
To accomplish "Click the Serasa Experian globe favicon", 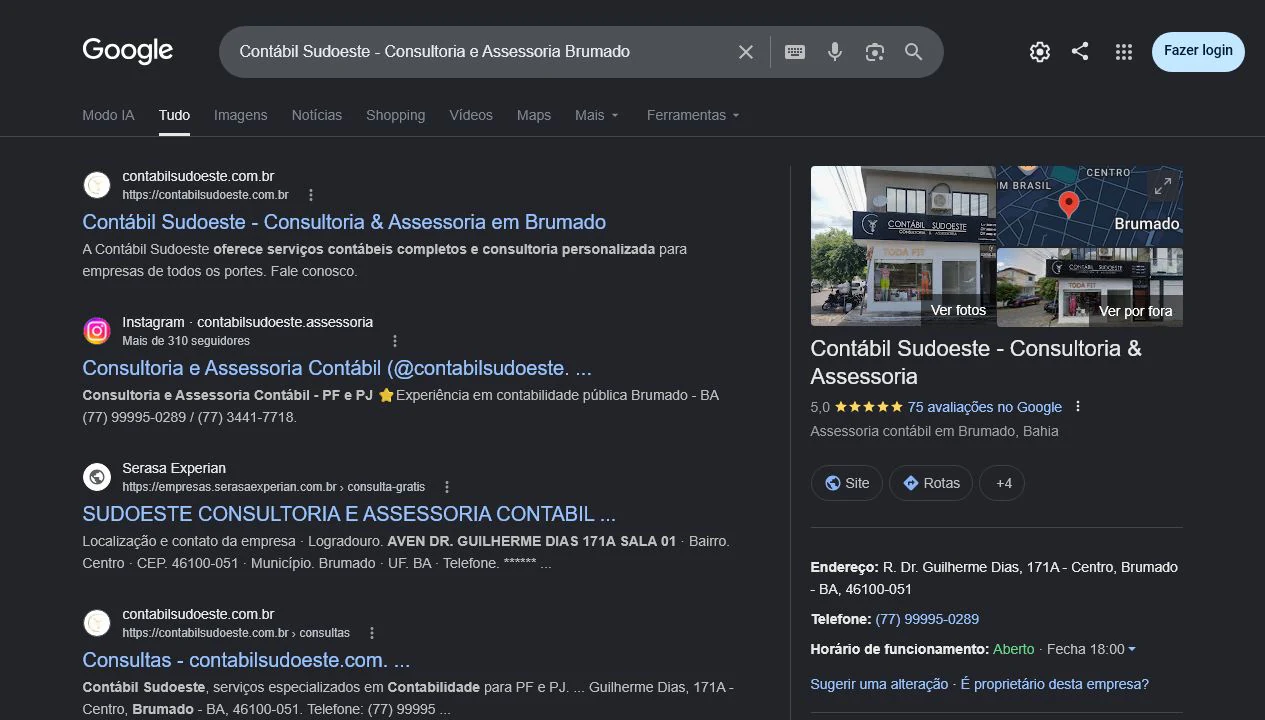I will coord(97,477).
